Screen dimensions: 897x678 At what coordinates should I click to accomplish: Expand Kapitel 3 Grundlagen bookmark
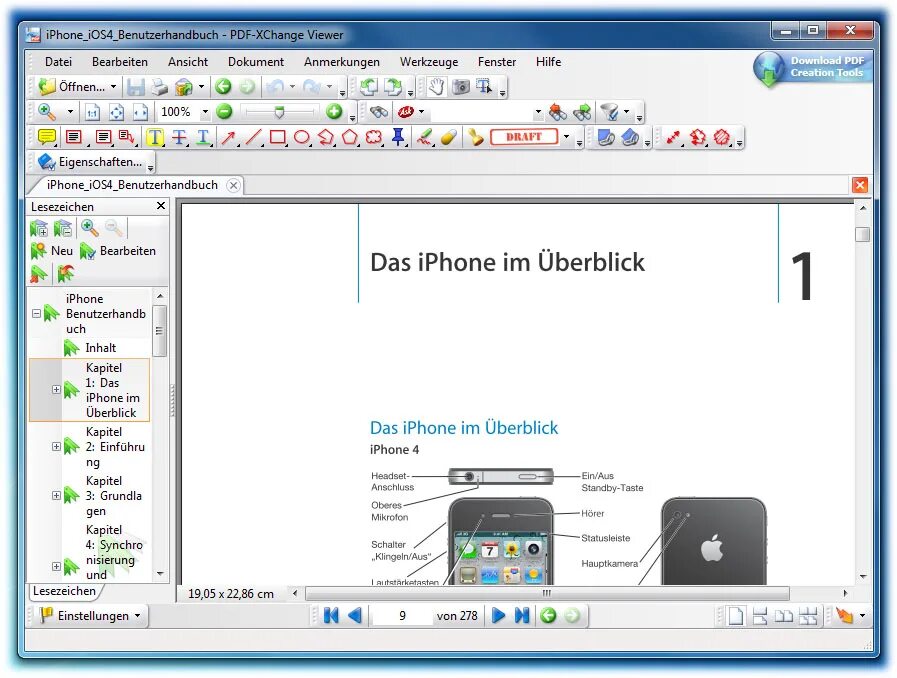pyautogui.click(x=56, y=495)
